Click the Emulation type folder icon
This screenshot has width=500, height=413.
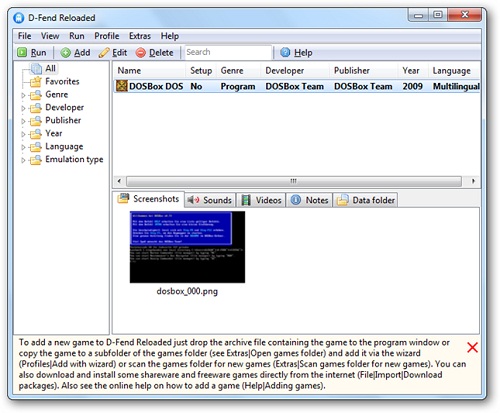[x=35, y=160]
